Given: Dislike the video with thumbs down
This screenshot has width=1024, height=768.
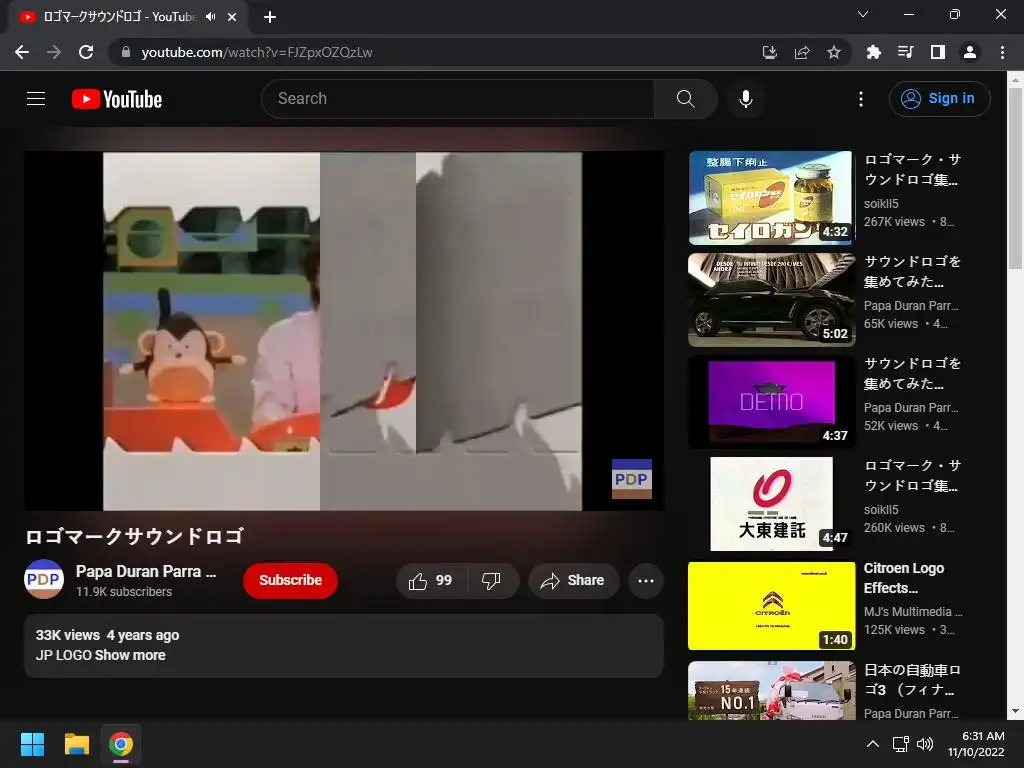Looking at the screenshot, I should pos(491,581).
